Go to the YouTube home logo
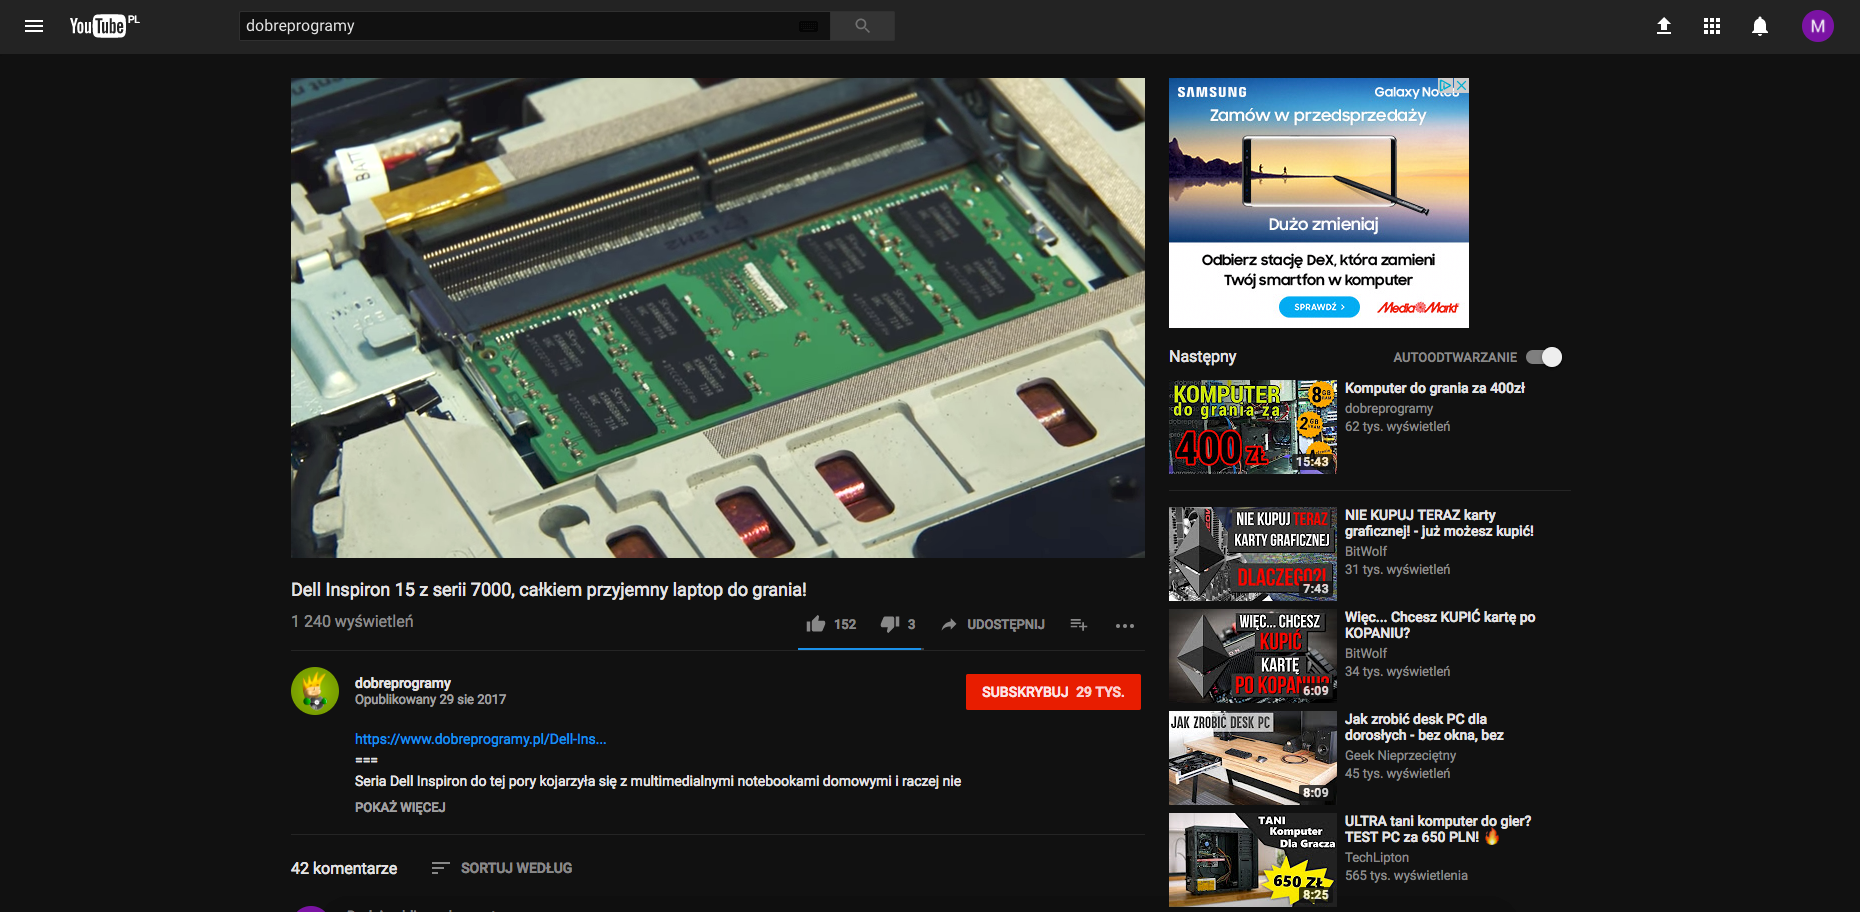This screenshot has width=1860, height=912. [x=104, y=26]
